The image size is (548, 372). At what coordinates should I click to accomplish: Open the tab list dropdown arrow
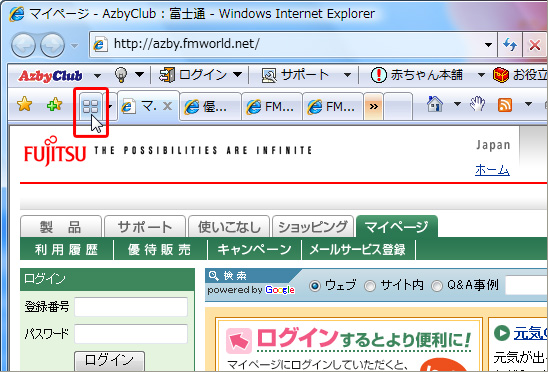point(109,106)
